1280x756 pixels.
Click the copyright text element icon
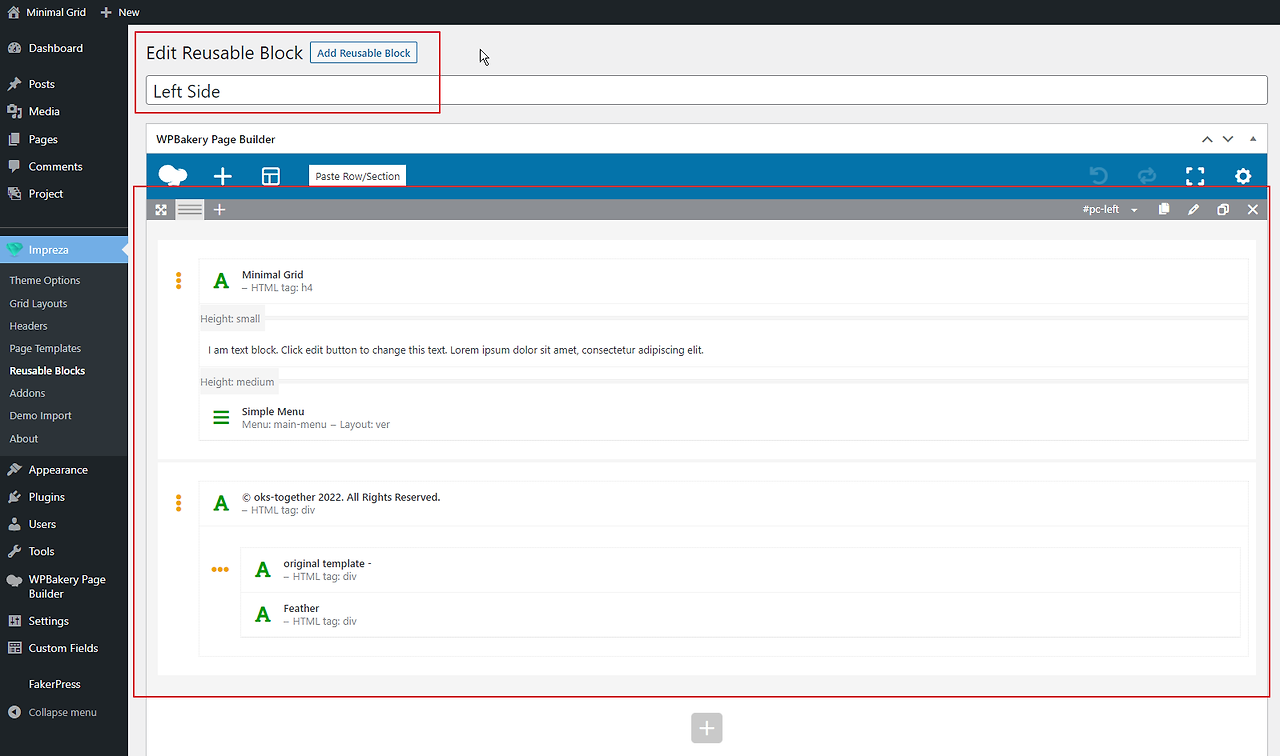click(221, 503)
